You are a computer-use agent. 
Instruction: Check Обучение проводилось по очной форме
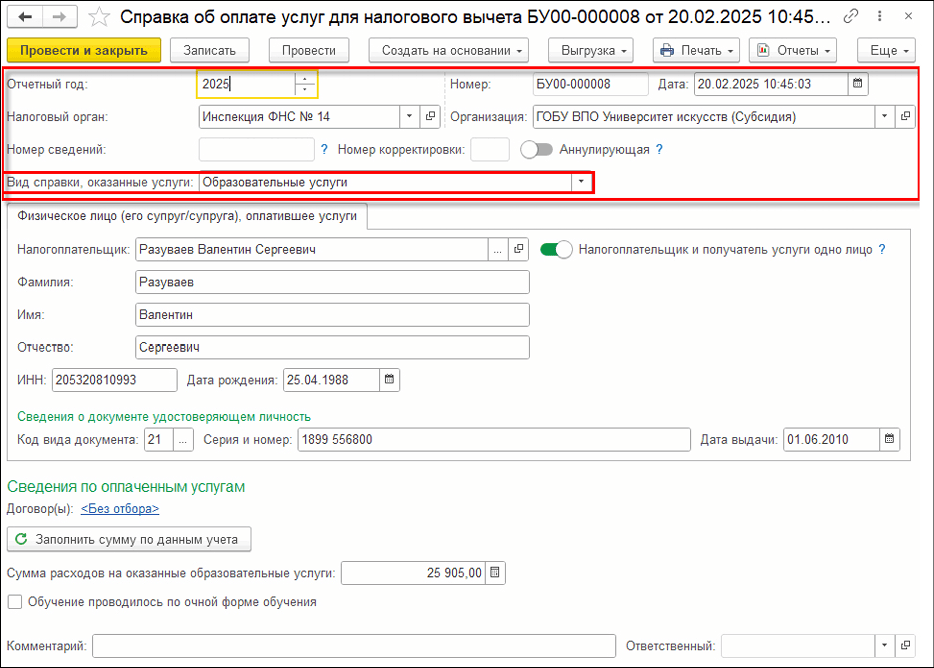tap(15, 602)
